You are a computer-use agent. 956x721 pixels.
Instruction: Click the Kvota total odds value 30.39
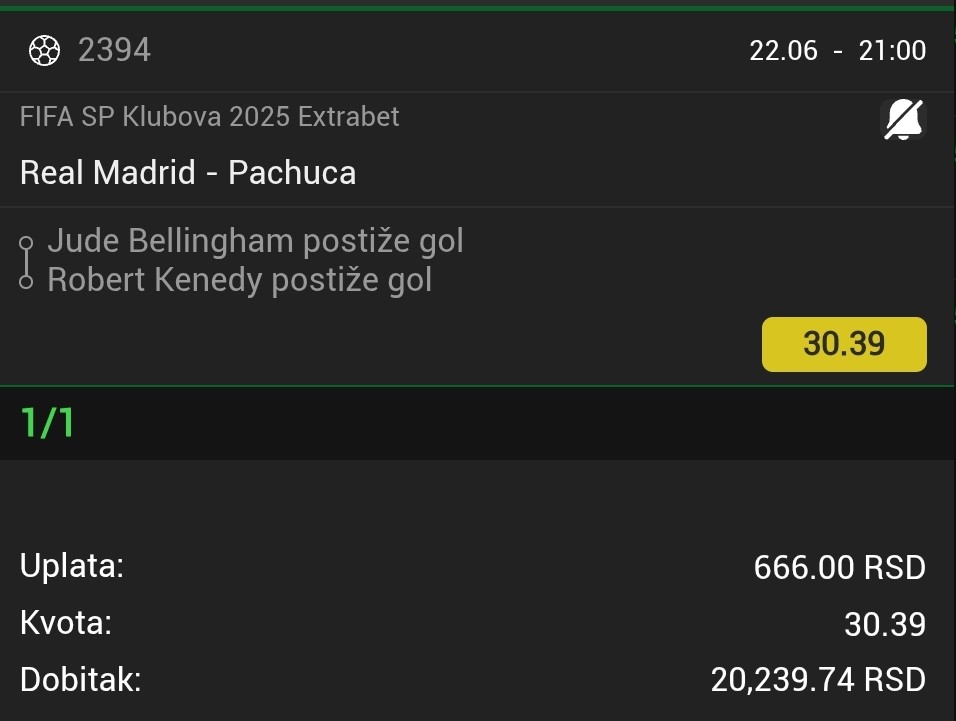[x=885, y=624]
